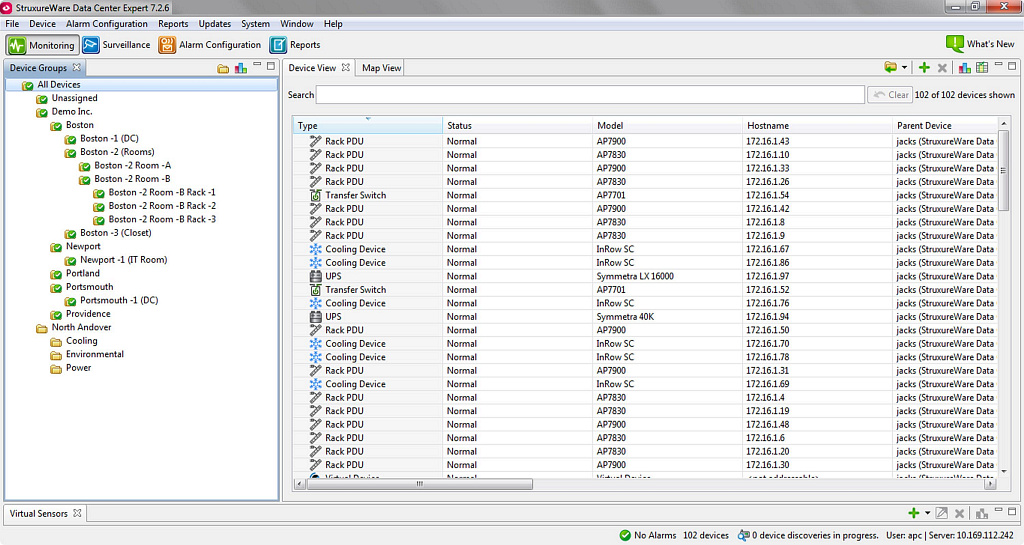Close the Device View tab
The image size is (1024, 545).
(x=345, y=67)
